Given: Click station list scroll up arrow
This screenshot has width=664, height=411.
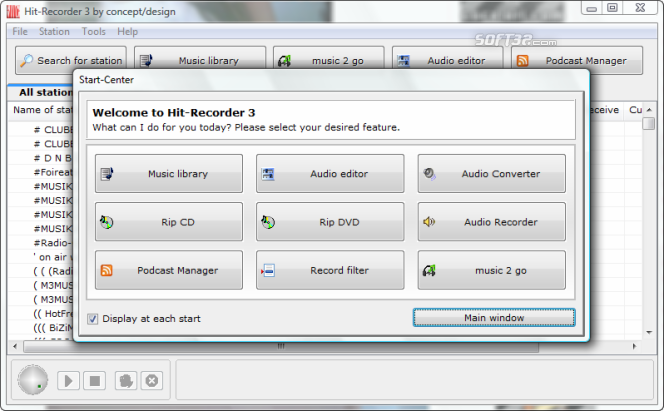Looking at the screenshot, I should pyautogui.click(x=649, y=110).
